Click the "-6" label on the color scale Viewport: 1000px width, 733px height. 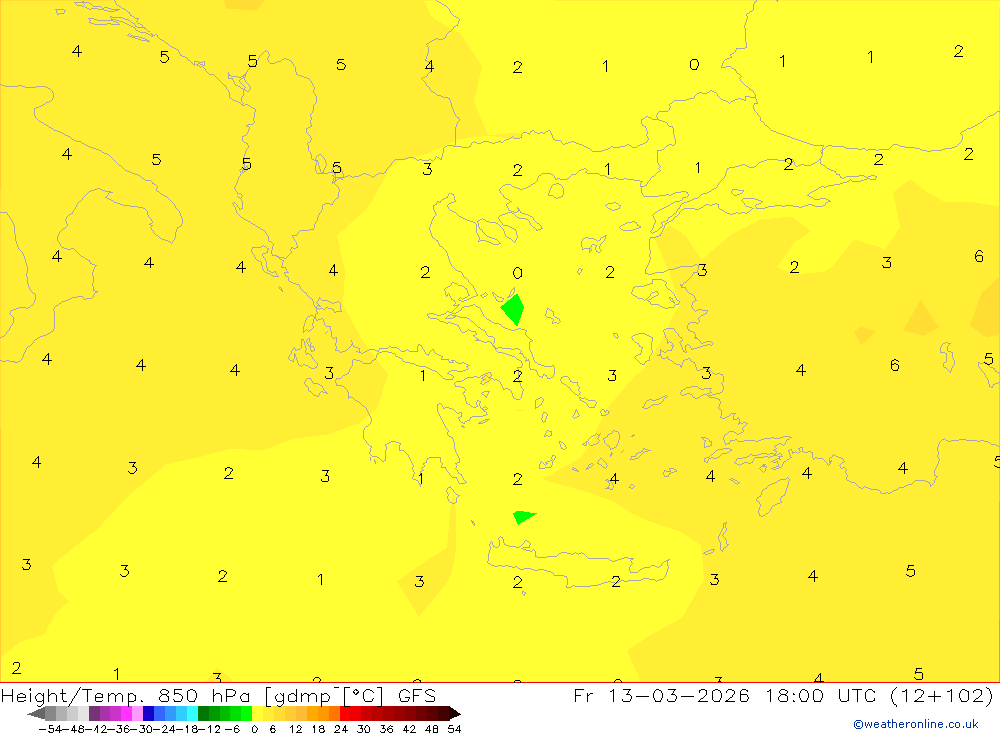pyautogui.click(x=232, y=729)
